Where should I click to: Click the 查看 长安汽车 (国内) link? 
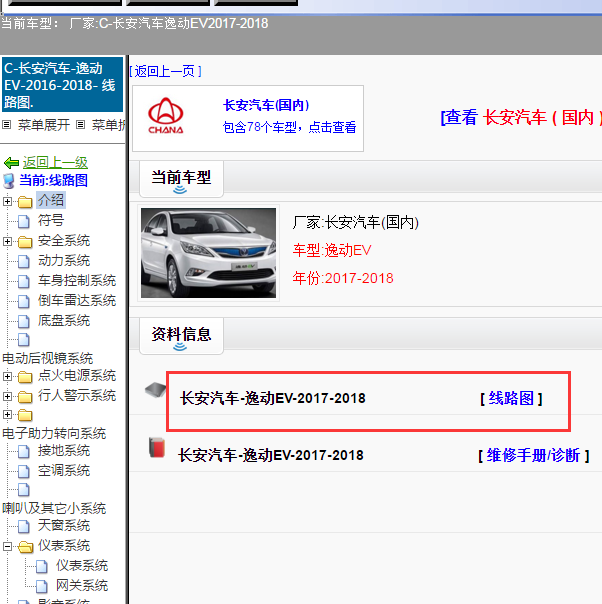point(521,117)
